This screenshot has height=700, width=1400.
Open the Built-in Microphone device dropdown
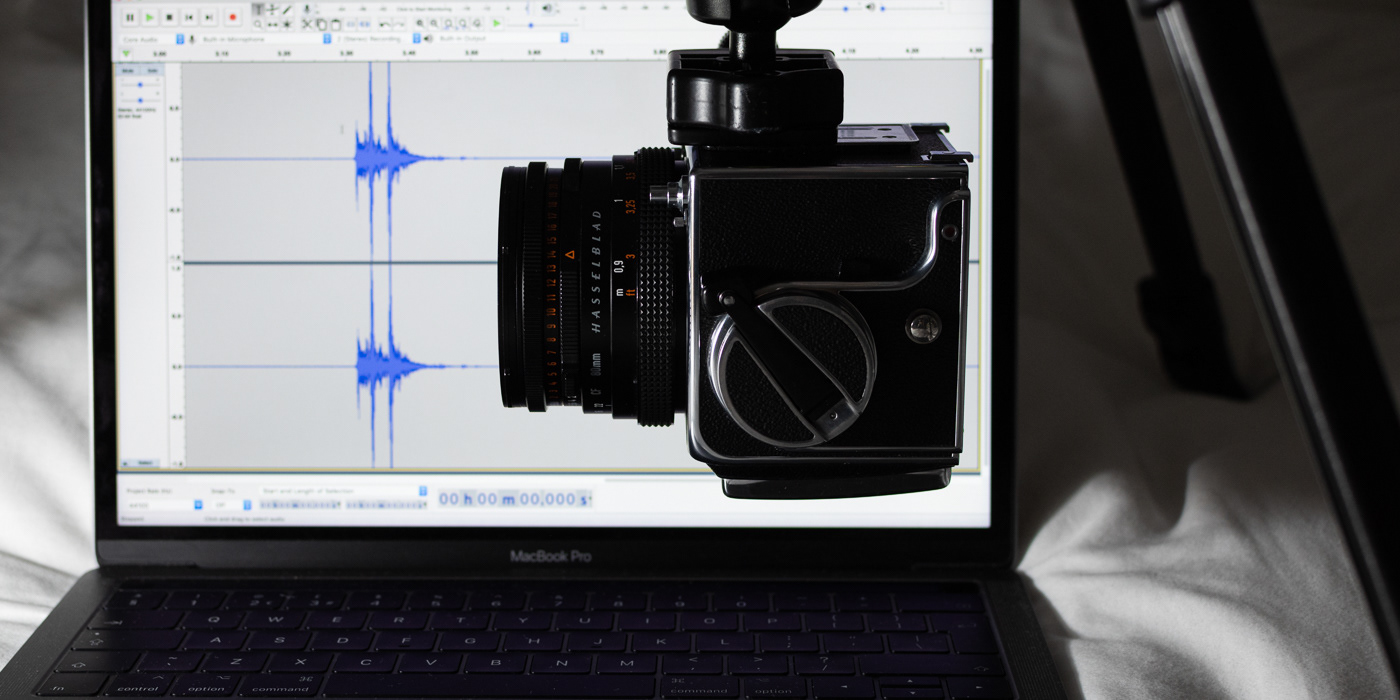point(265,39)
